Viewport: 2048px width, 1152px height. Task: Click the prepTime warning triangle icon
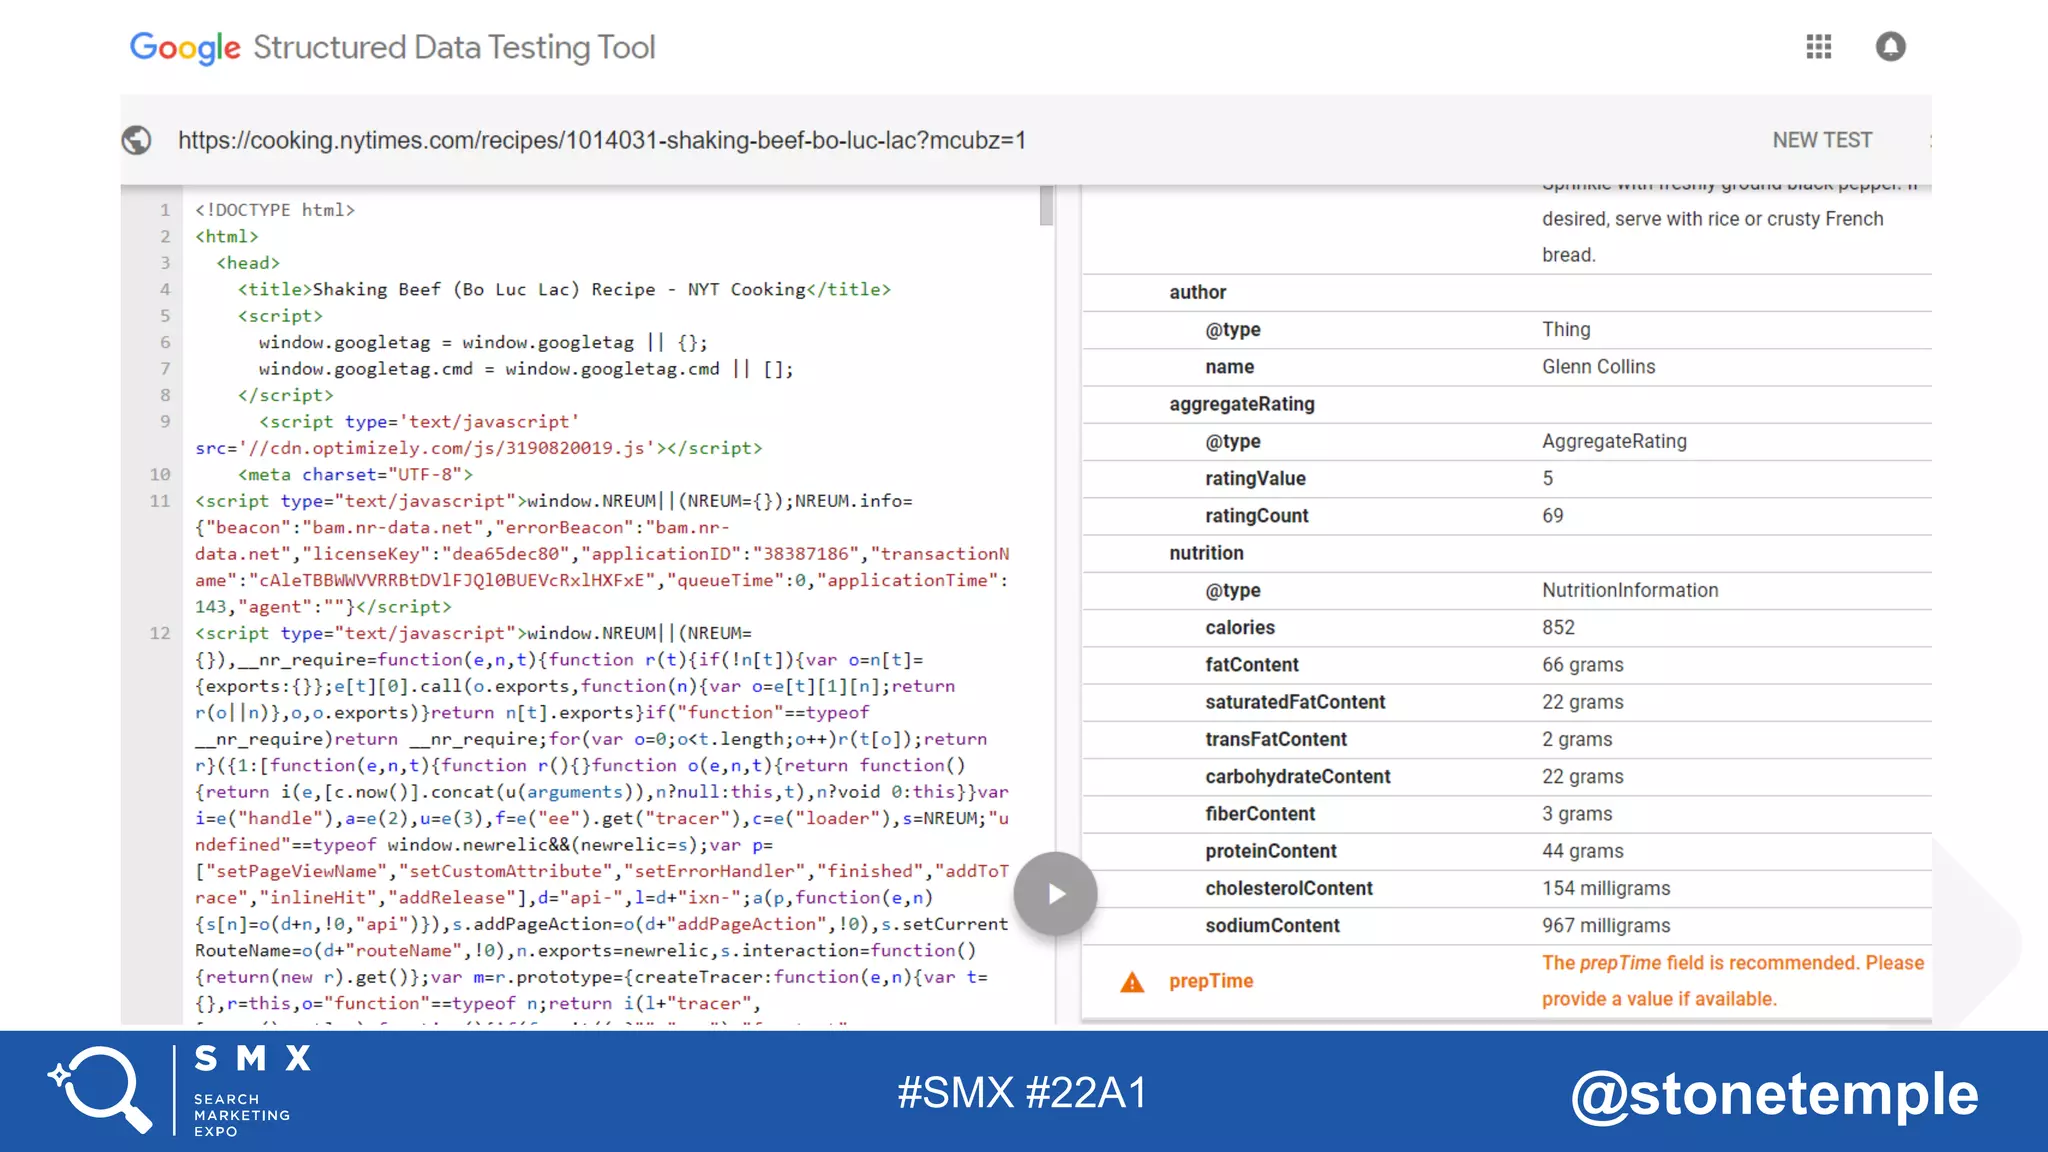pyautogui.click(x=1132, y=982)
